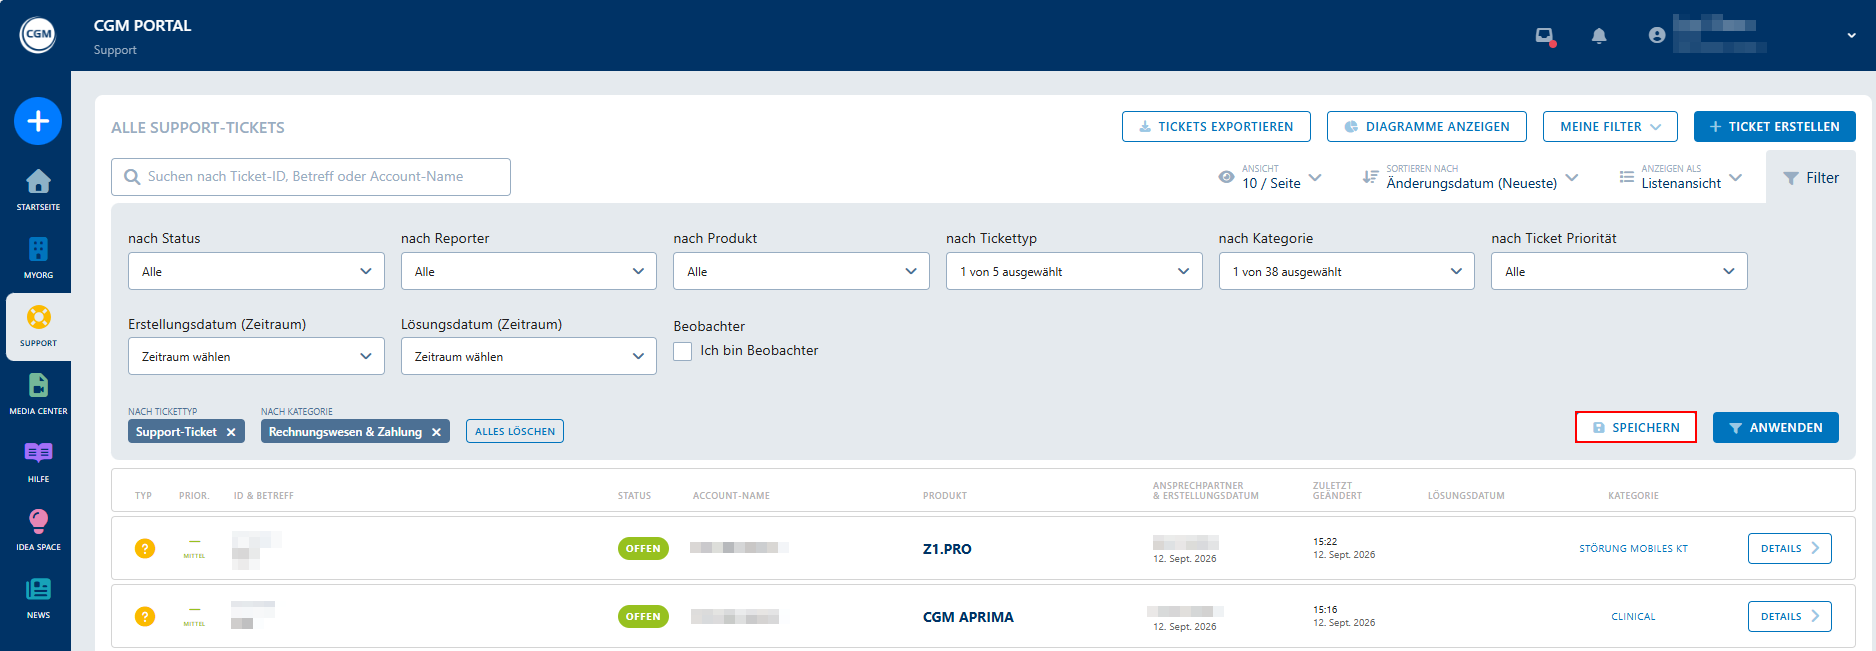Click the ID & Betreff column header

tap(264, 496)
